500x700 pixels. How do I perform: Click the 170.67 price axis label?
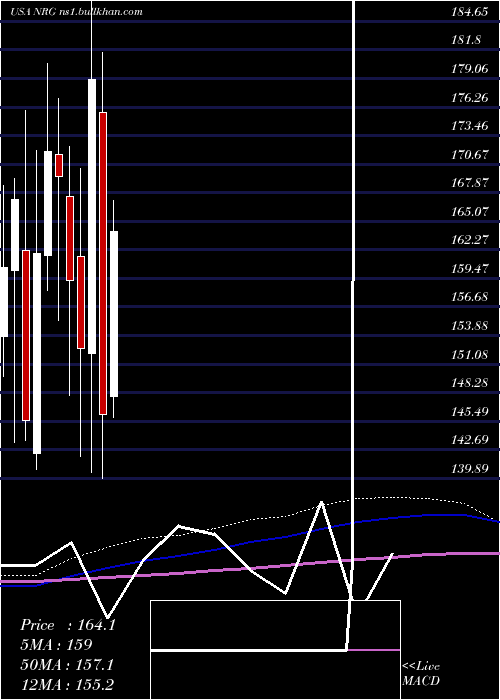[469, 155]
